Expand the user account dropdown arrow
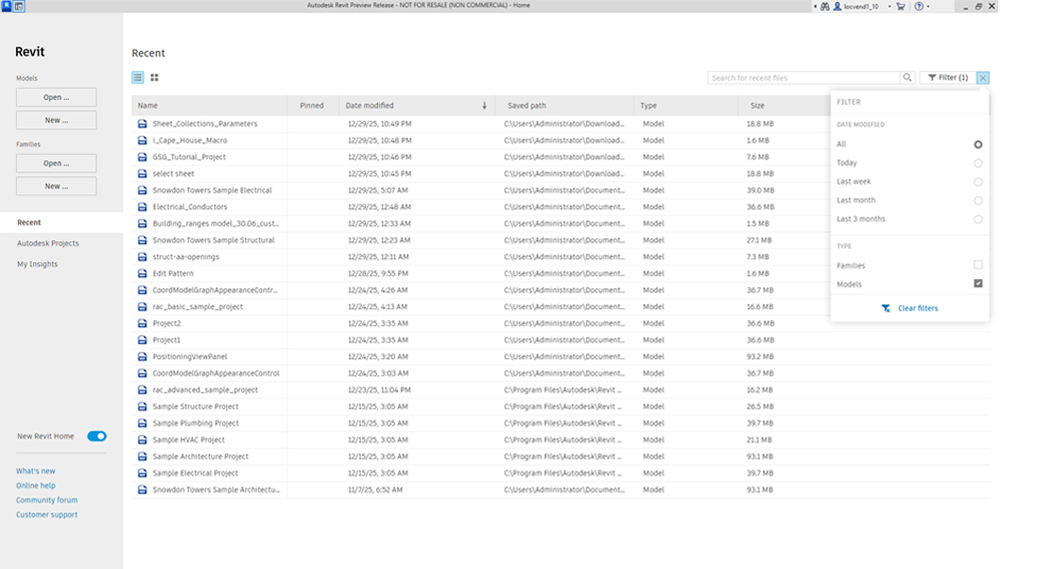Viewport: 1058px width, 569px height. 889,6
